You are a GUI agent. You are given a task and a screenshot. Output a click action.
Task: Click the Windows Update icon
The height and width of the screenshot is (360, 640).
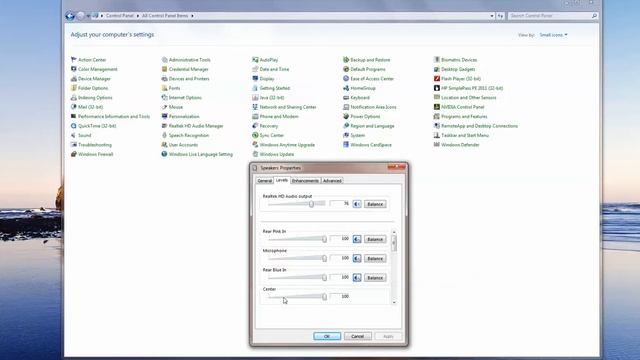[255, 154]
